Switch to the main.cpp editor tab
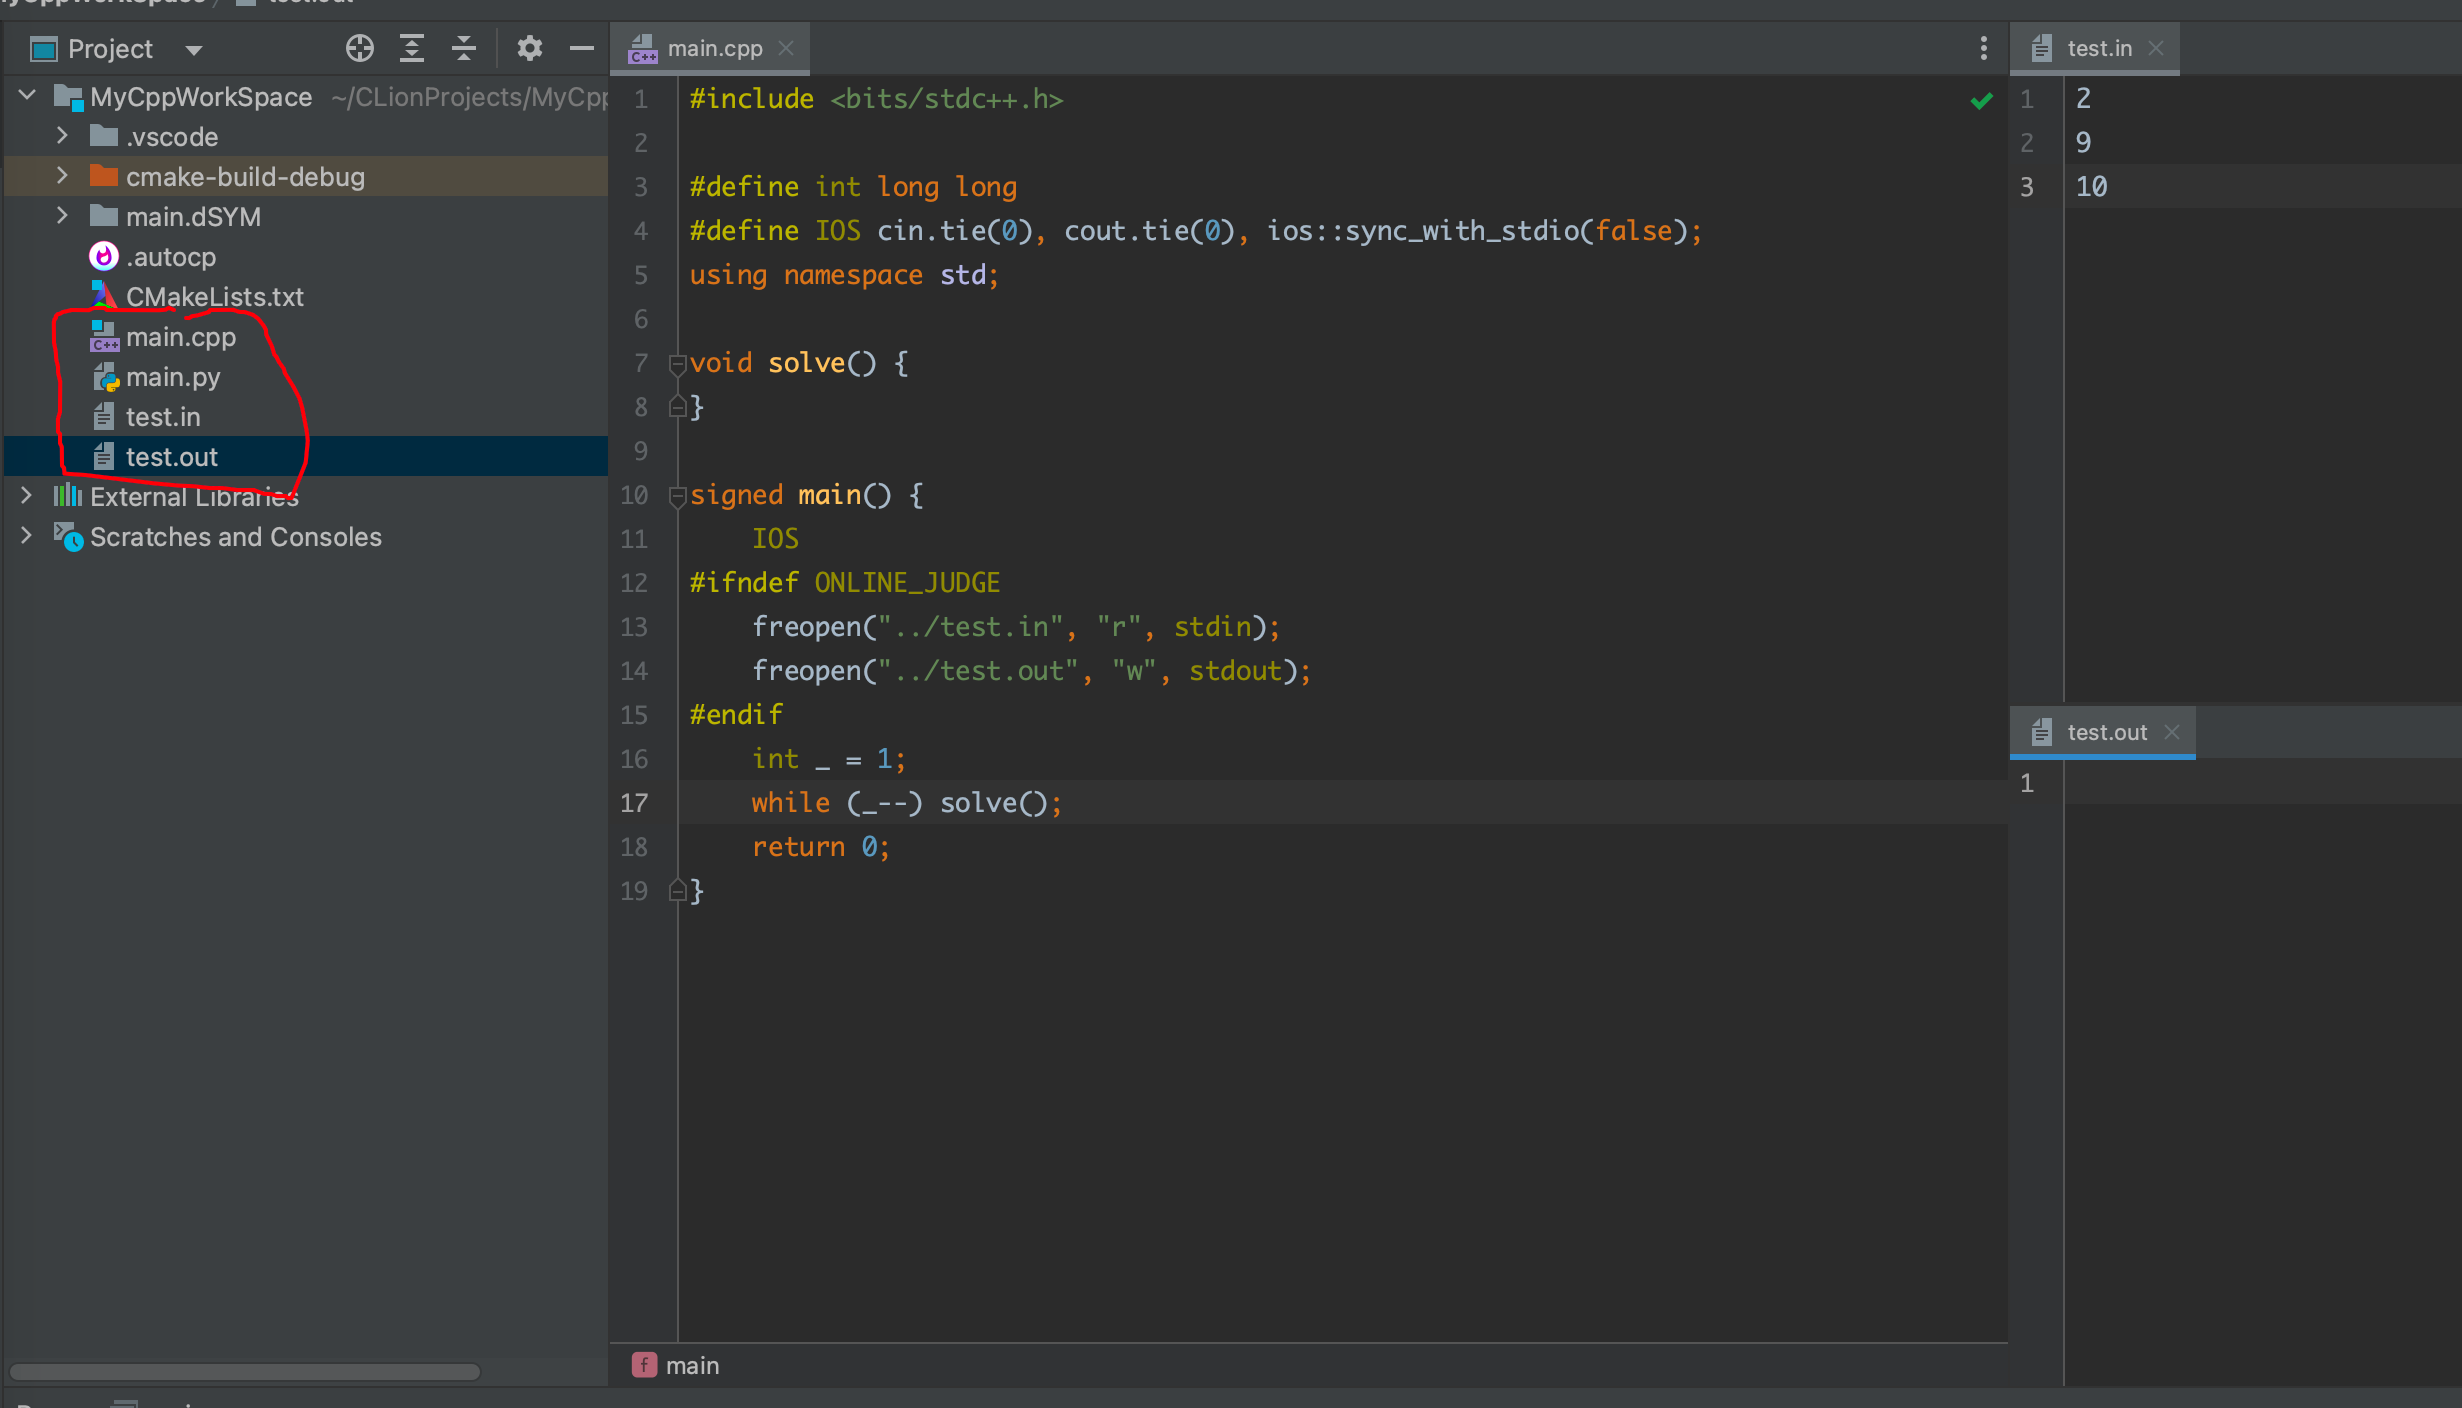The width and height of the screenshot is (2462, 1408). click(714, 48)
